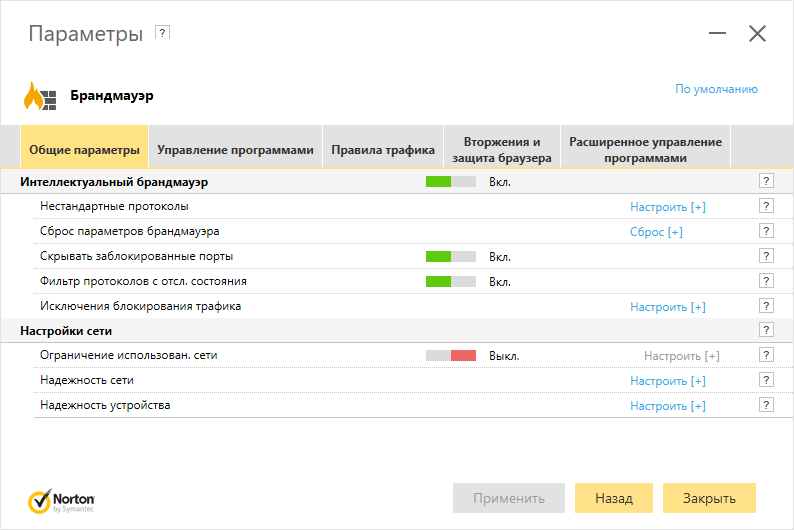Click the Norton by Symantec logo

61,501
